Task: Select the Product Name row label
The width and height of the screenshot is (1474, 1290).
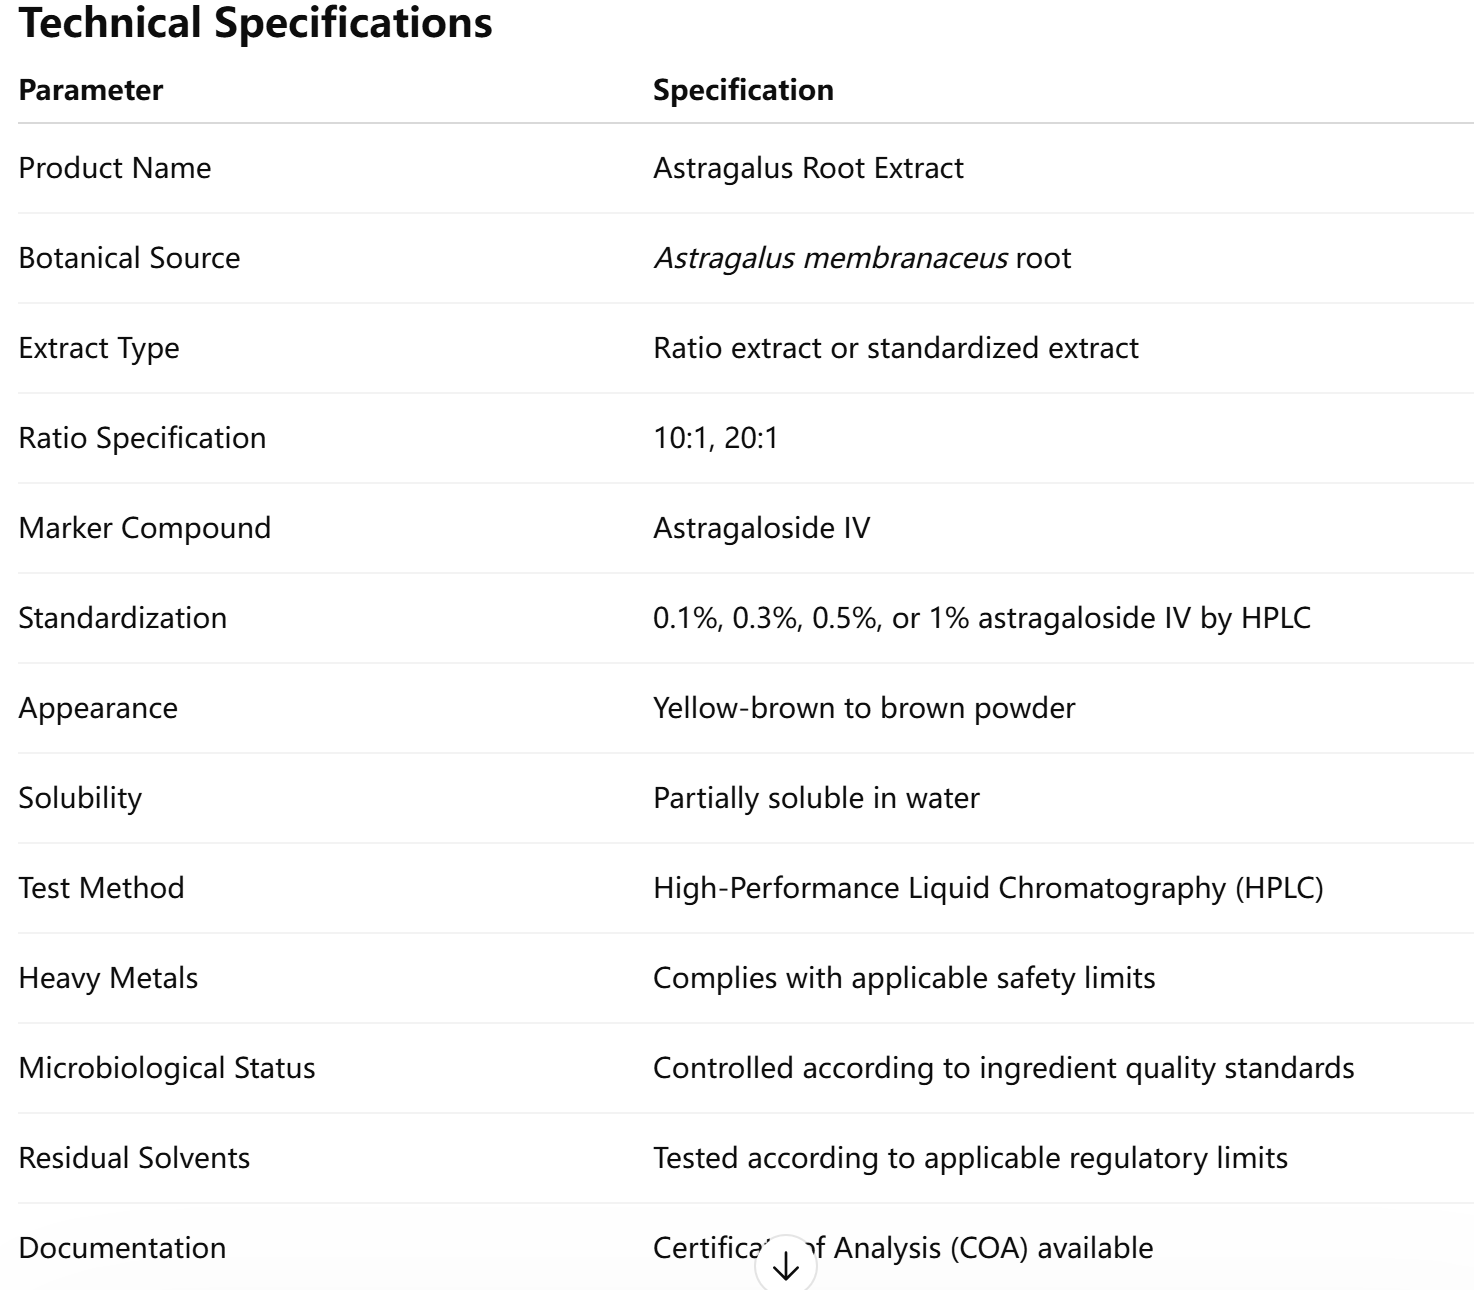Action: click(115, 168)
